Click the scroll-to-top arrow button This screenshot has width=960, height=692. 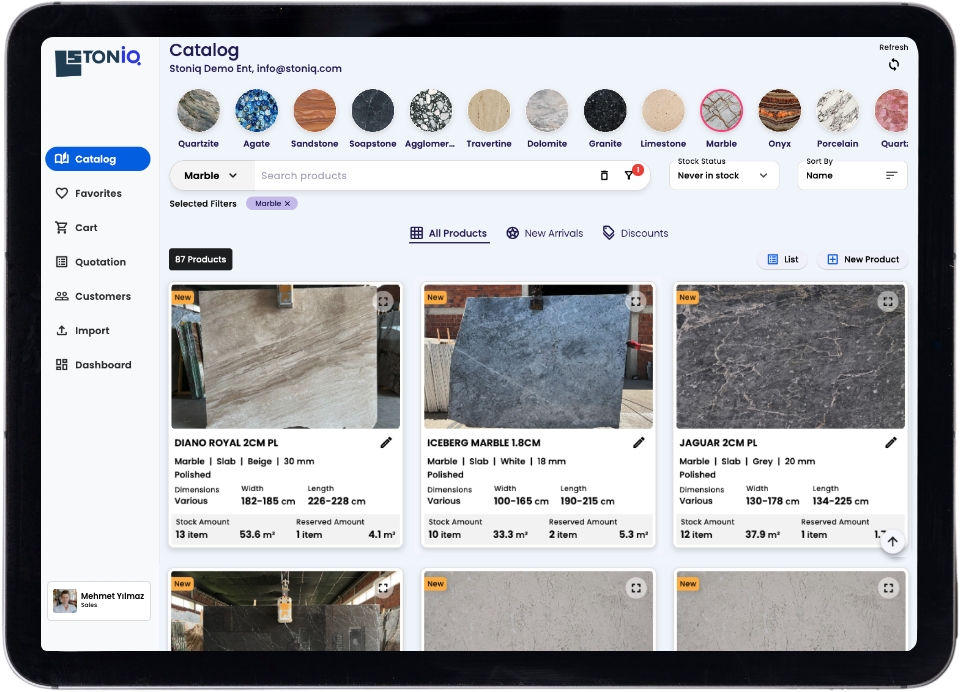[x=893, y=542]
